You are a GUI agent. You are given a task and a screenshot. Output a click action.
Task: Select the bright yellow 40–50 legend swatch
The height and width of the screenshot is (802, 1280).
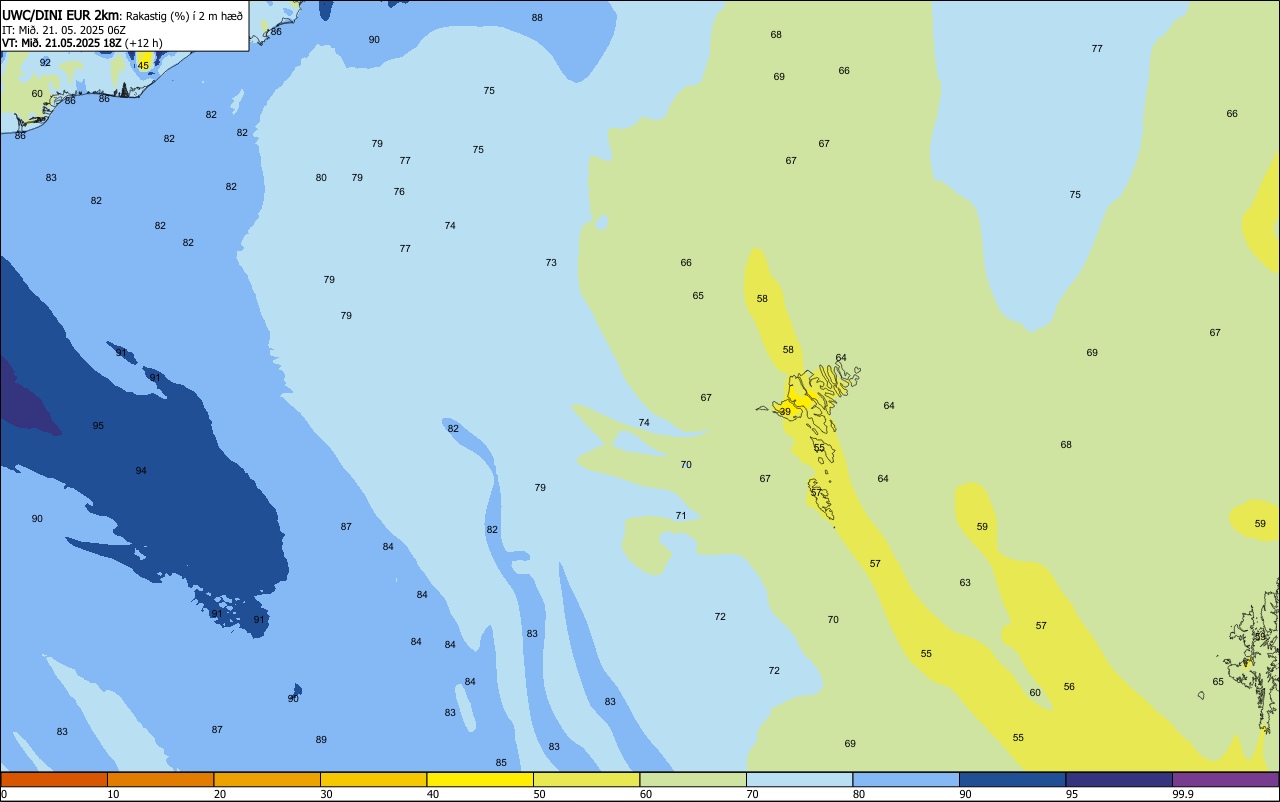tap(480, 779)
